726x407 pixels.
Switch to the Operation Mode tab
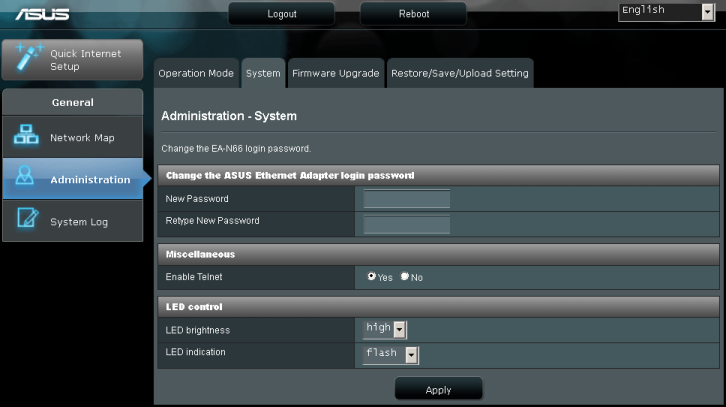pos(196,73)
